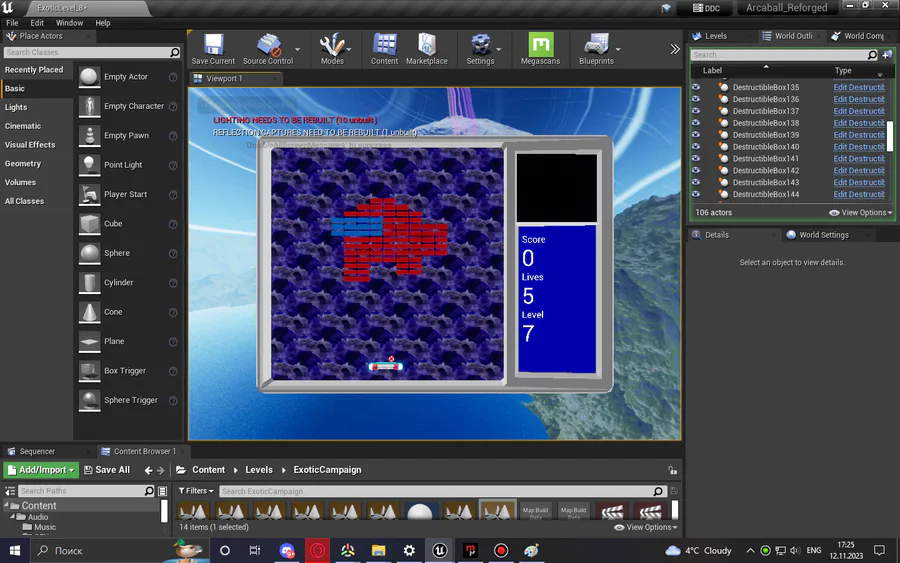Select the Cube shape icon
The width and height of the screenshot is (900, 563).
click(x=89, y=224)
